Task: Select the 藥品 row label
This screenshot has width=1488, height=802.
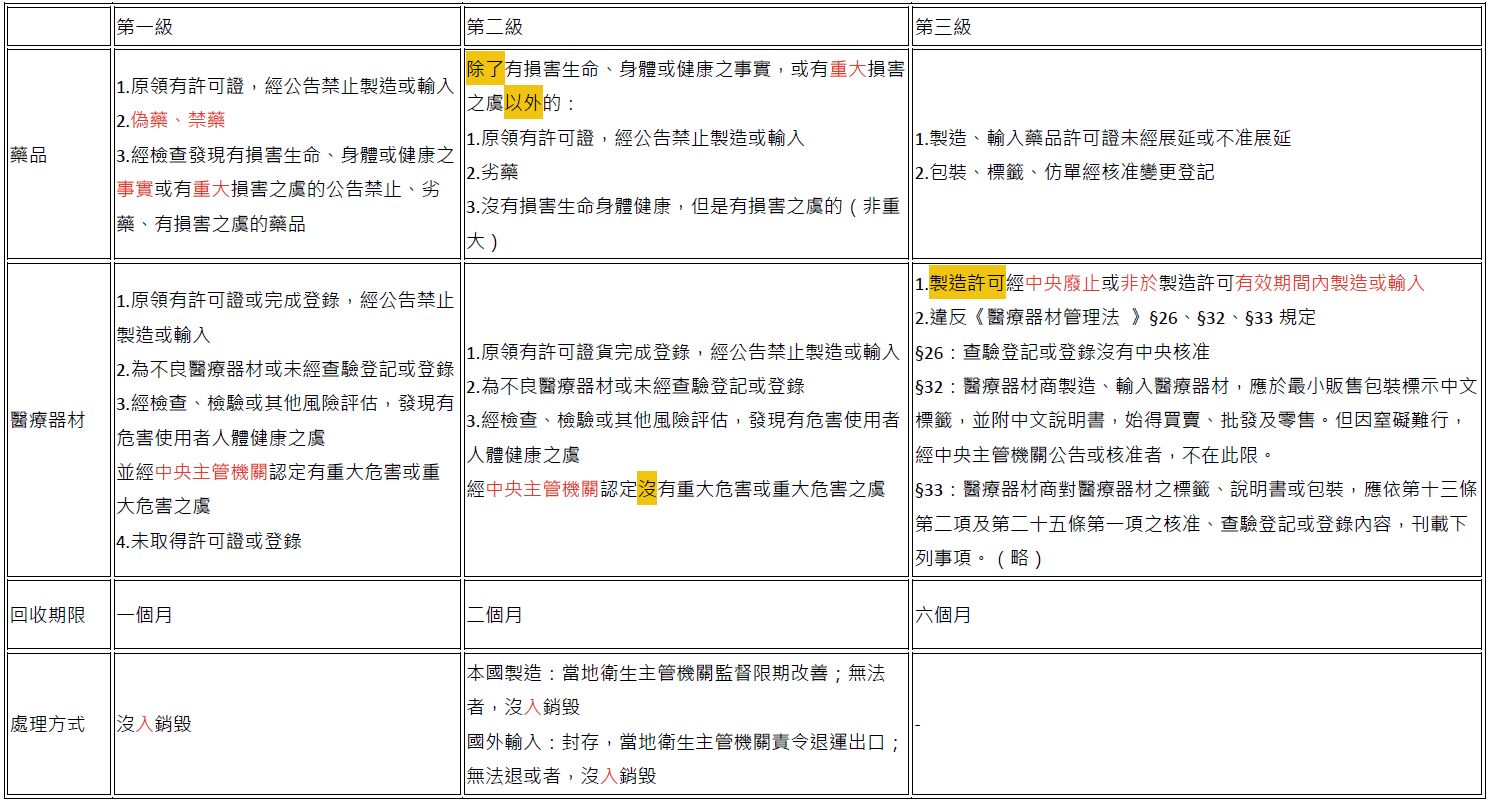Action: click(29, 155)
